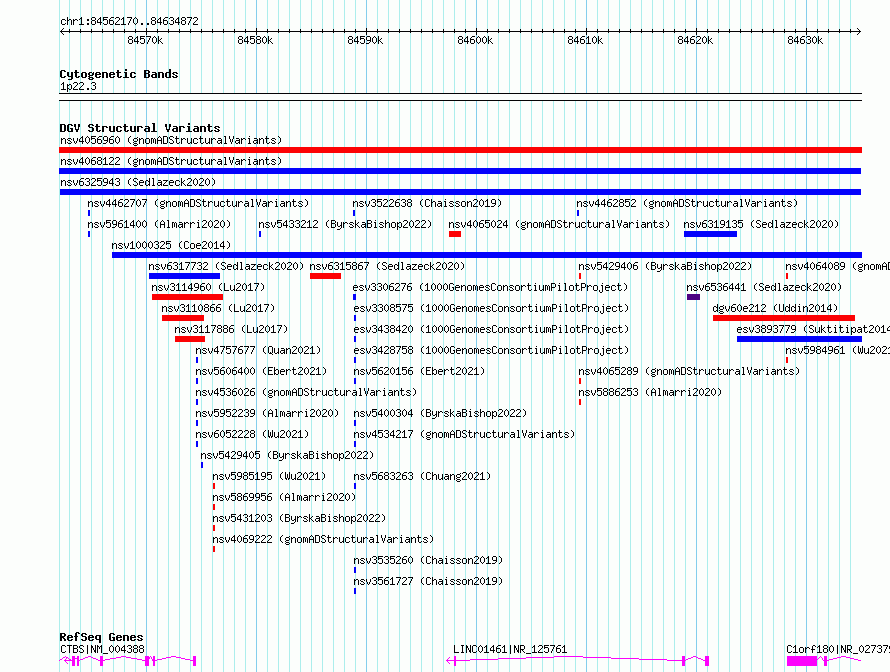Screen dimensions: 890x672
Task: Click the nsv3110866 Lu2017 red bar
Action: (183, 318)
